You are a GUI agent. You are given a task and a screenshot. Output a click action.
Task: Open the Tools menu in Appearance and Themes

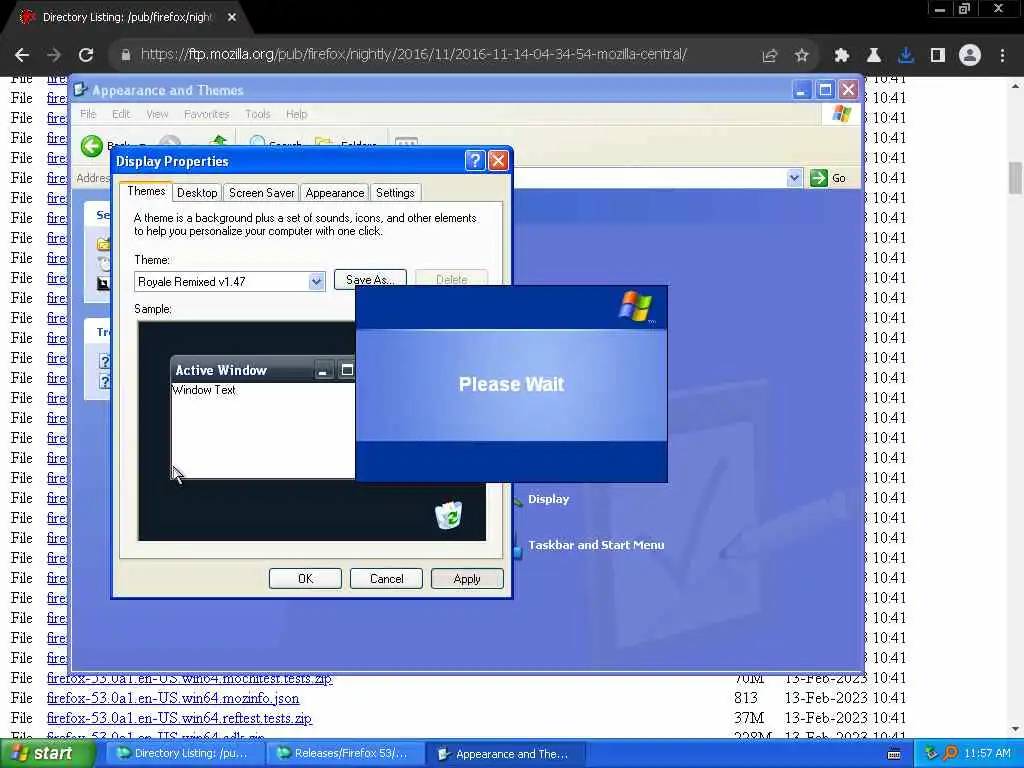257,114
